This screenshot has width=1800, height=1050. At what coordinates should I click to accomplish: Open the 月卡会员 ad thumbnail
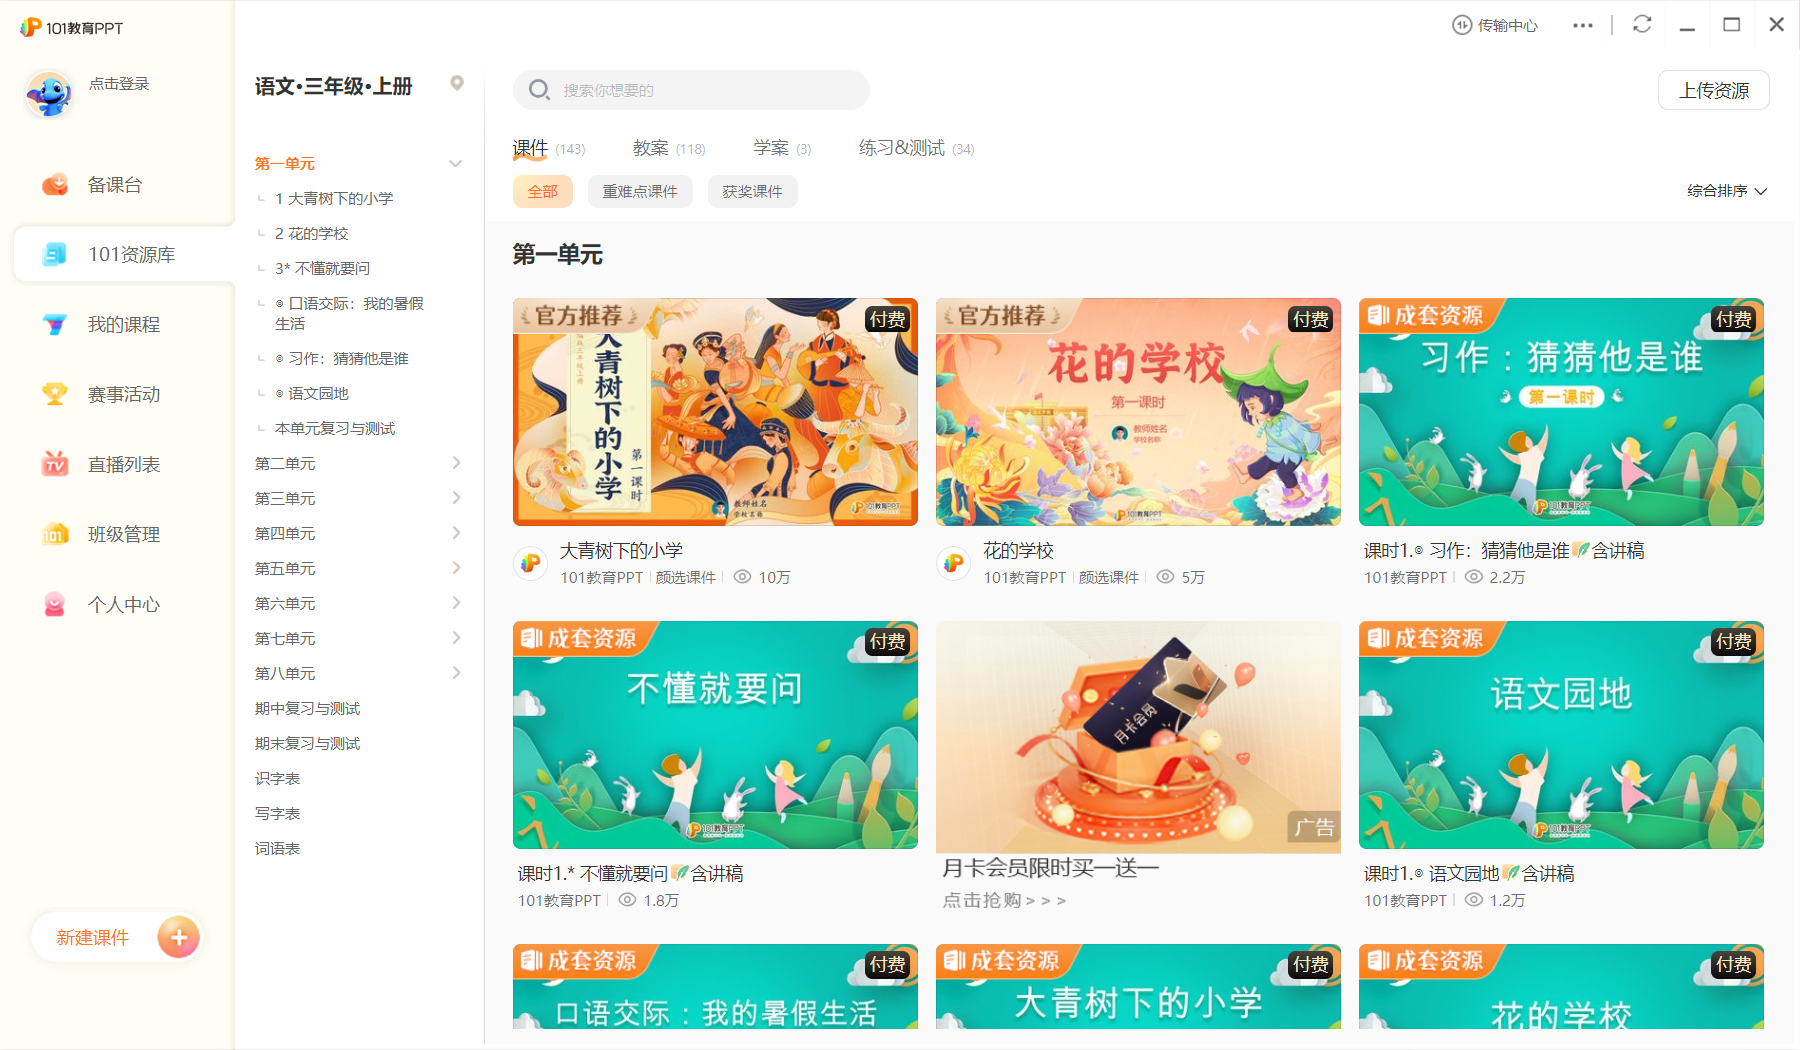(x=1138, y=735)
